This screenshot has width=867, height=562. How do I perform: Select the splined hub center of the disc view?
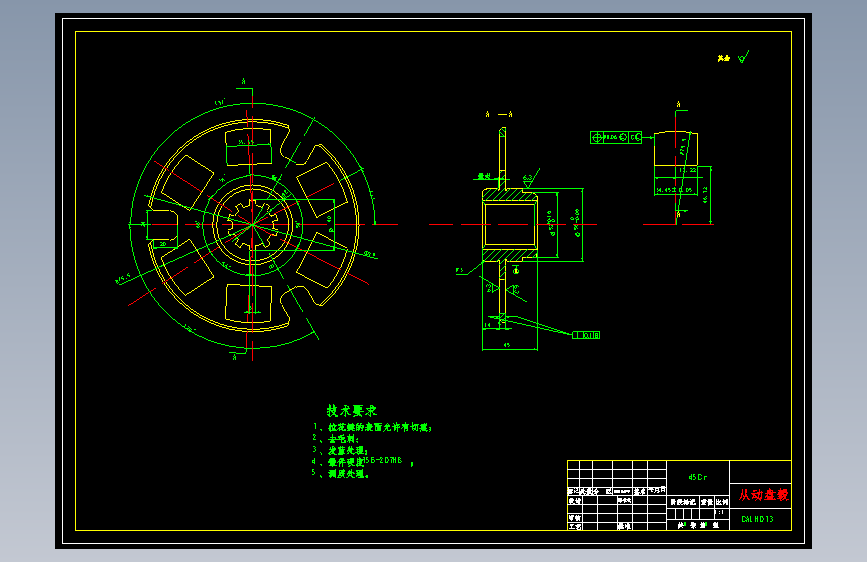[x=253, y=224]
